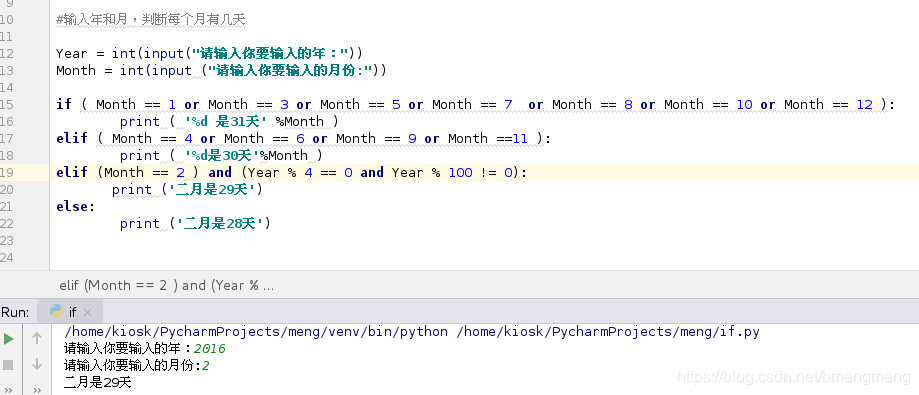Screen dimensions: 919x395
Task: Expand more actions chevrons below down arrow
Action: click(x=36, y=389)
